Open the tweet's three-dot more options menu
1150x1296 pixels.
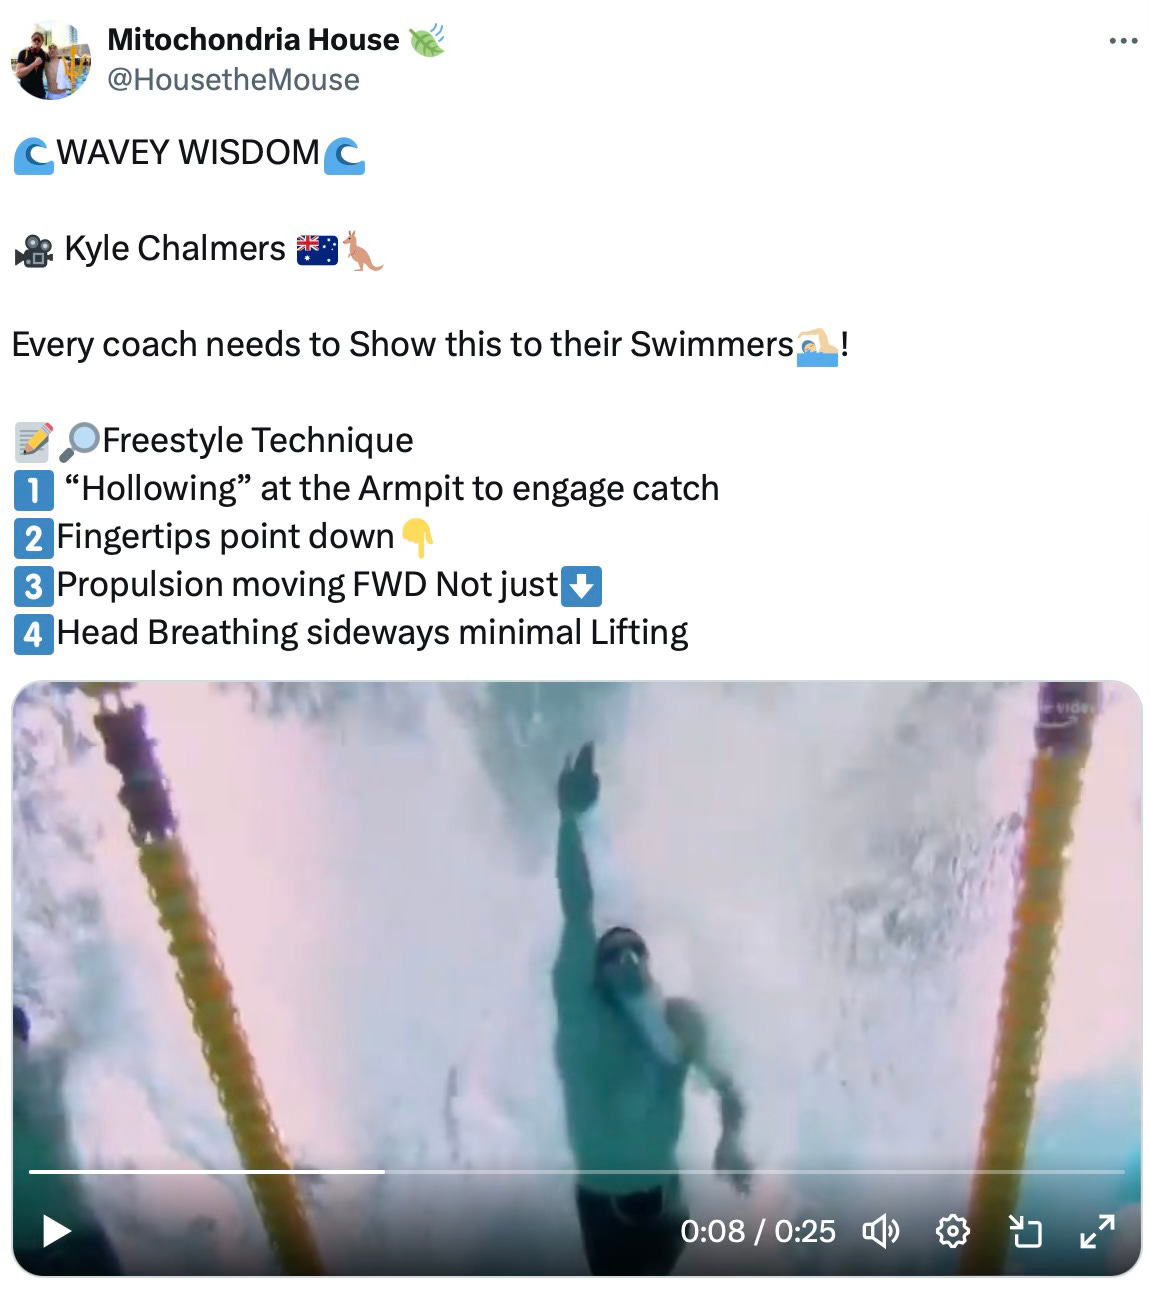1123,41
